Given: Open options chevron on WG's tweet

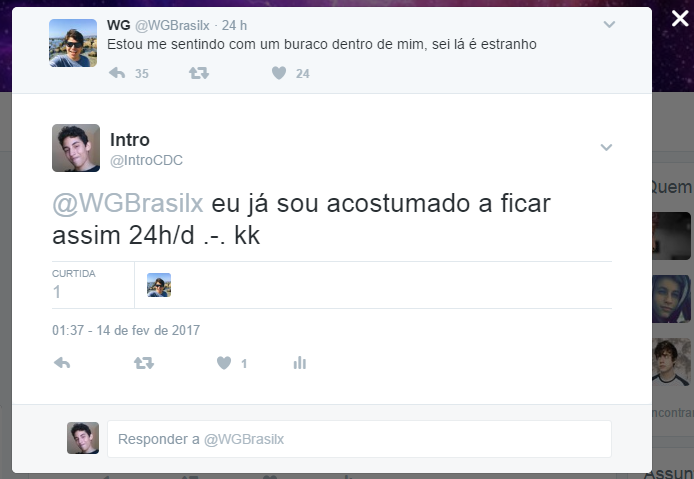Looking at the screenshot, I should (x=609, y=24).
